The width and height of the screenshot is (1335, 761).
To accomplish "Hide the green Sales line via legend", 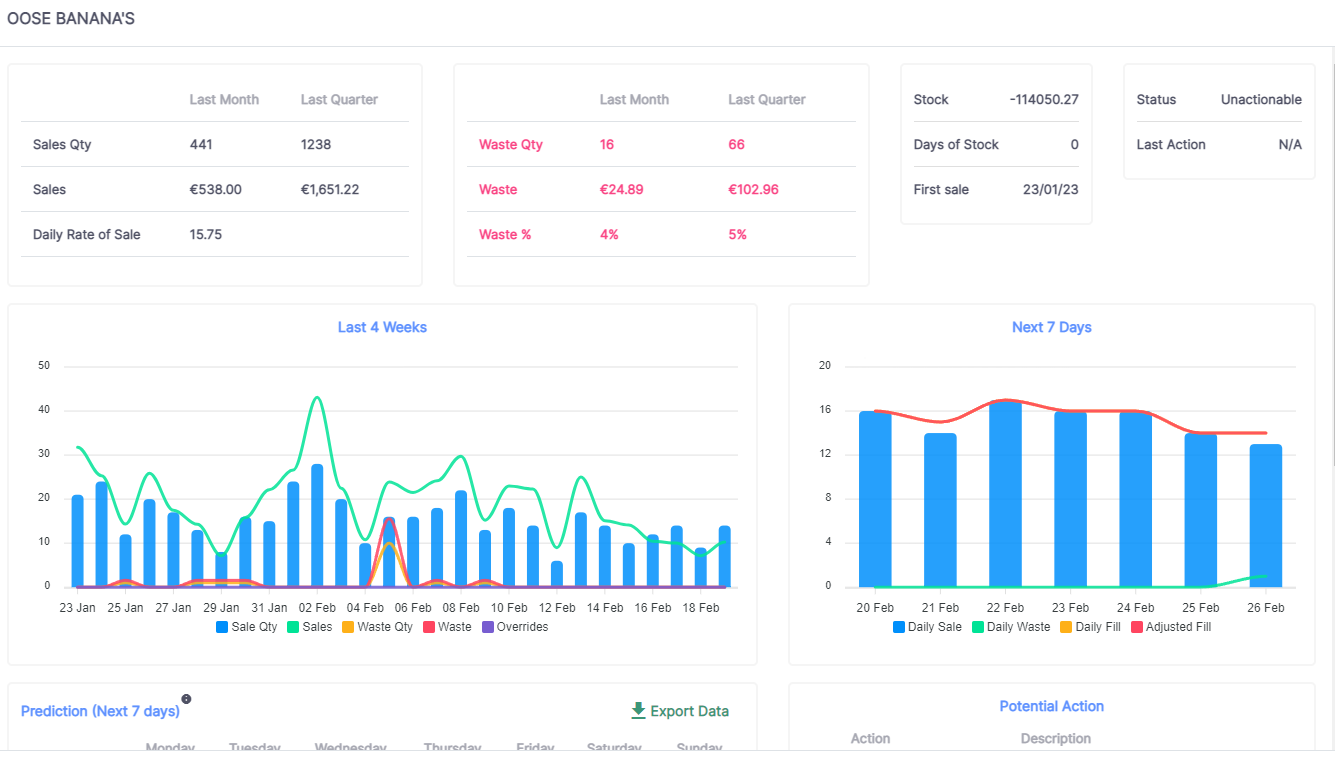I will click(309, 627).
